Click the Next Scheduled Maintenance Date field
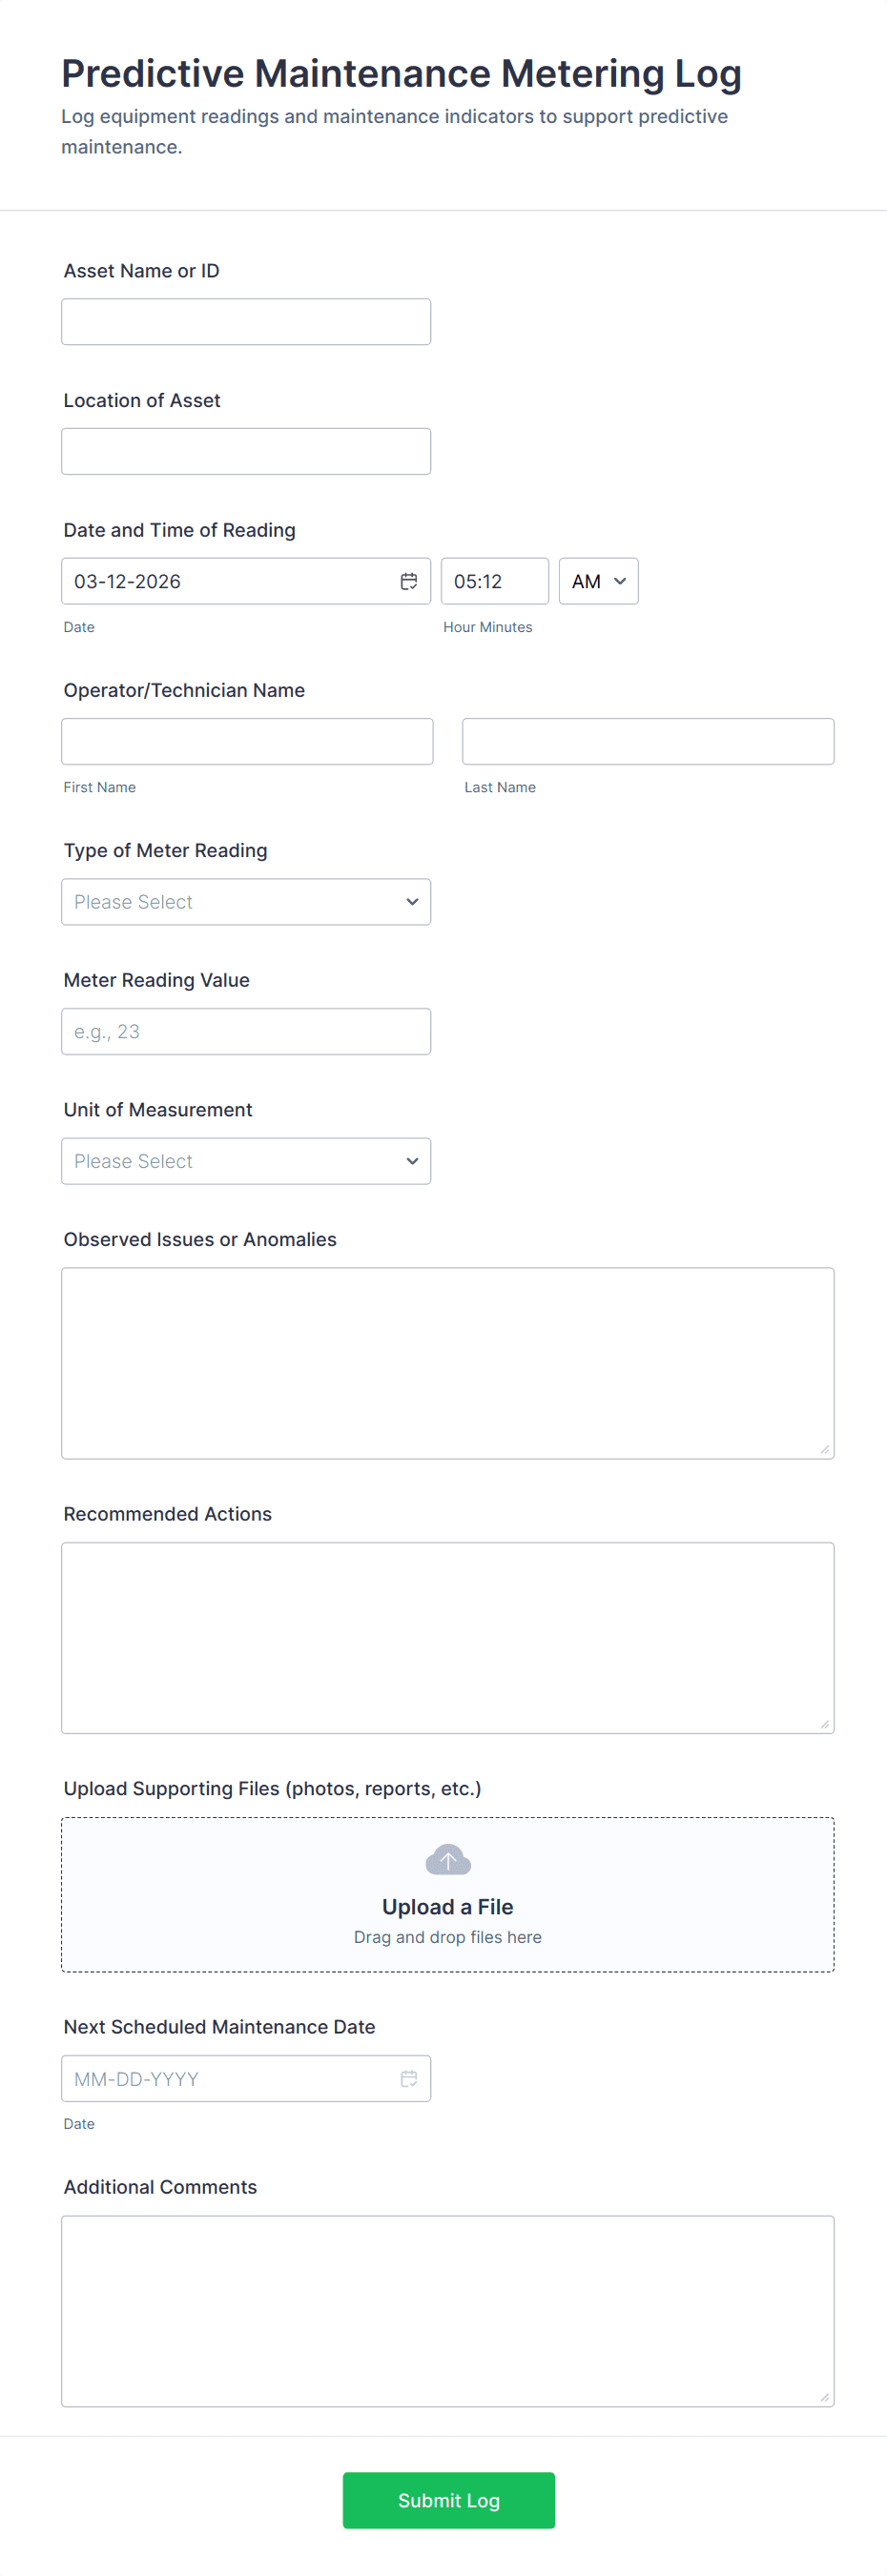 [230, 2078]
